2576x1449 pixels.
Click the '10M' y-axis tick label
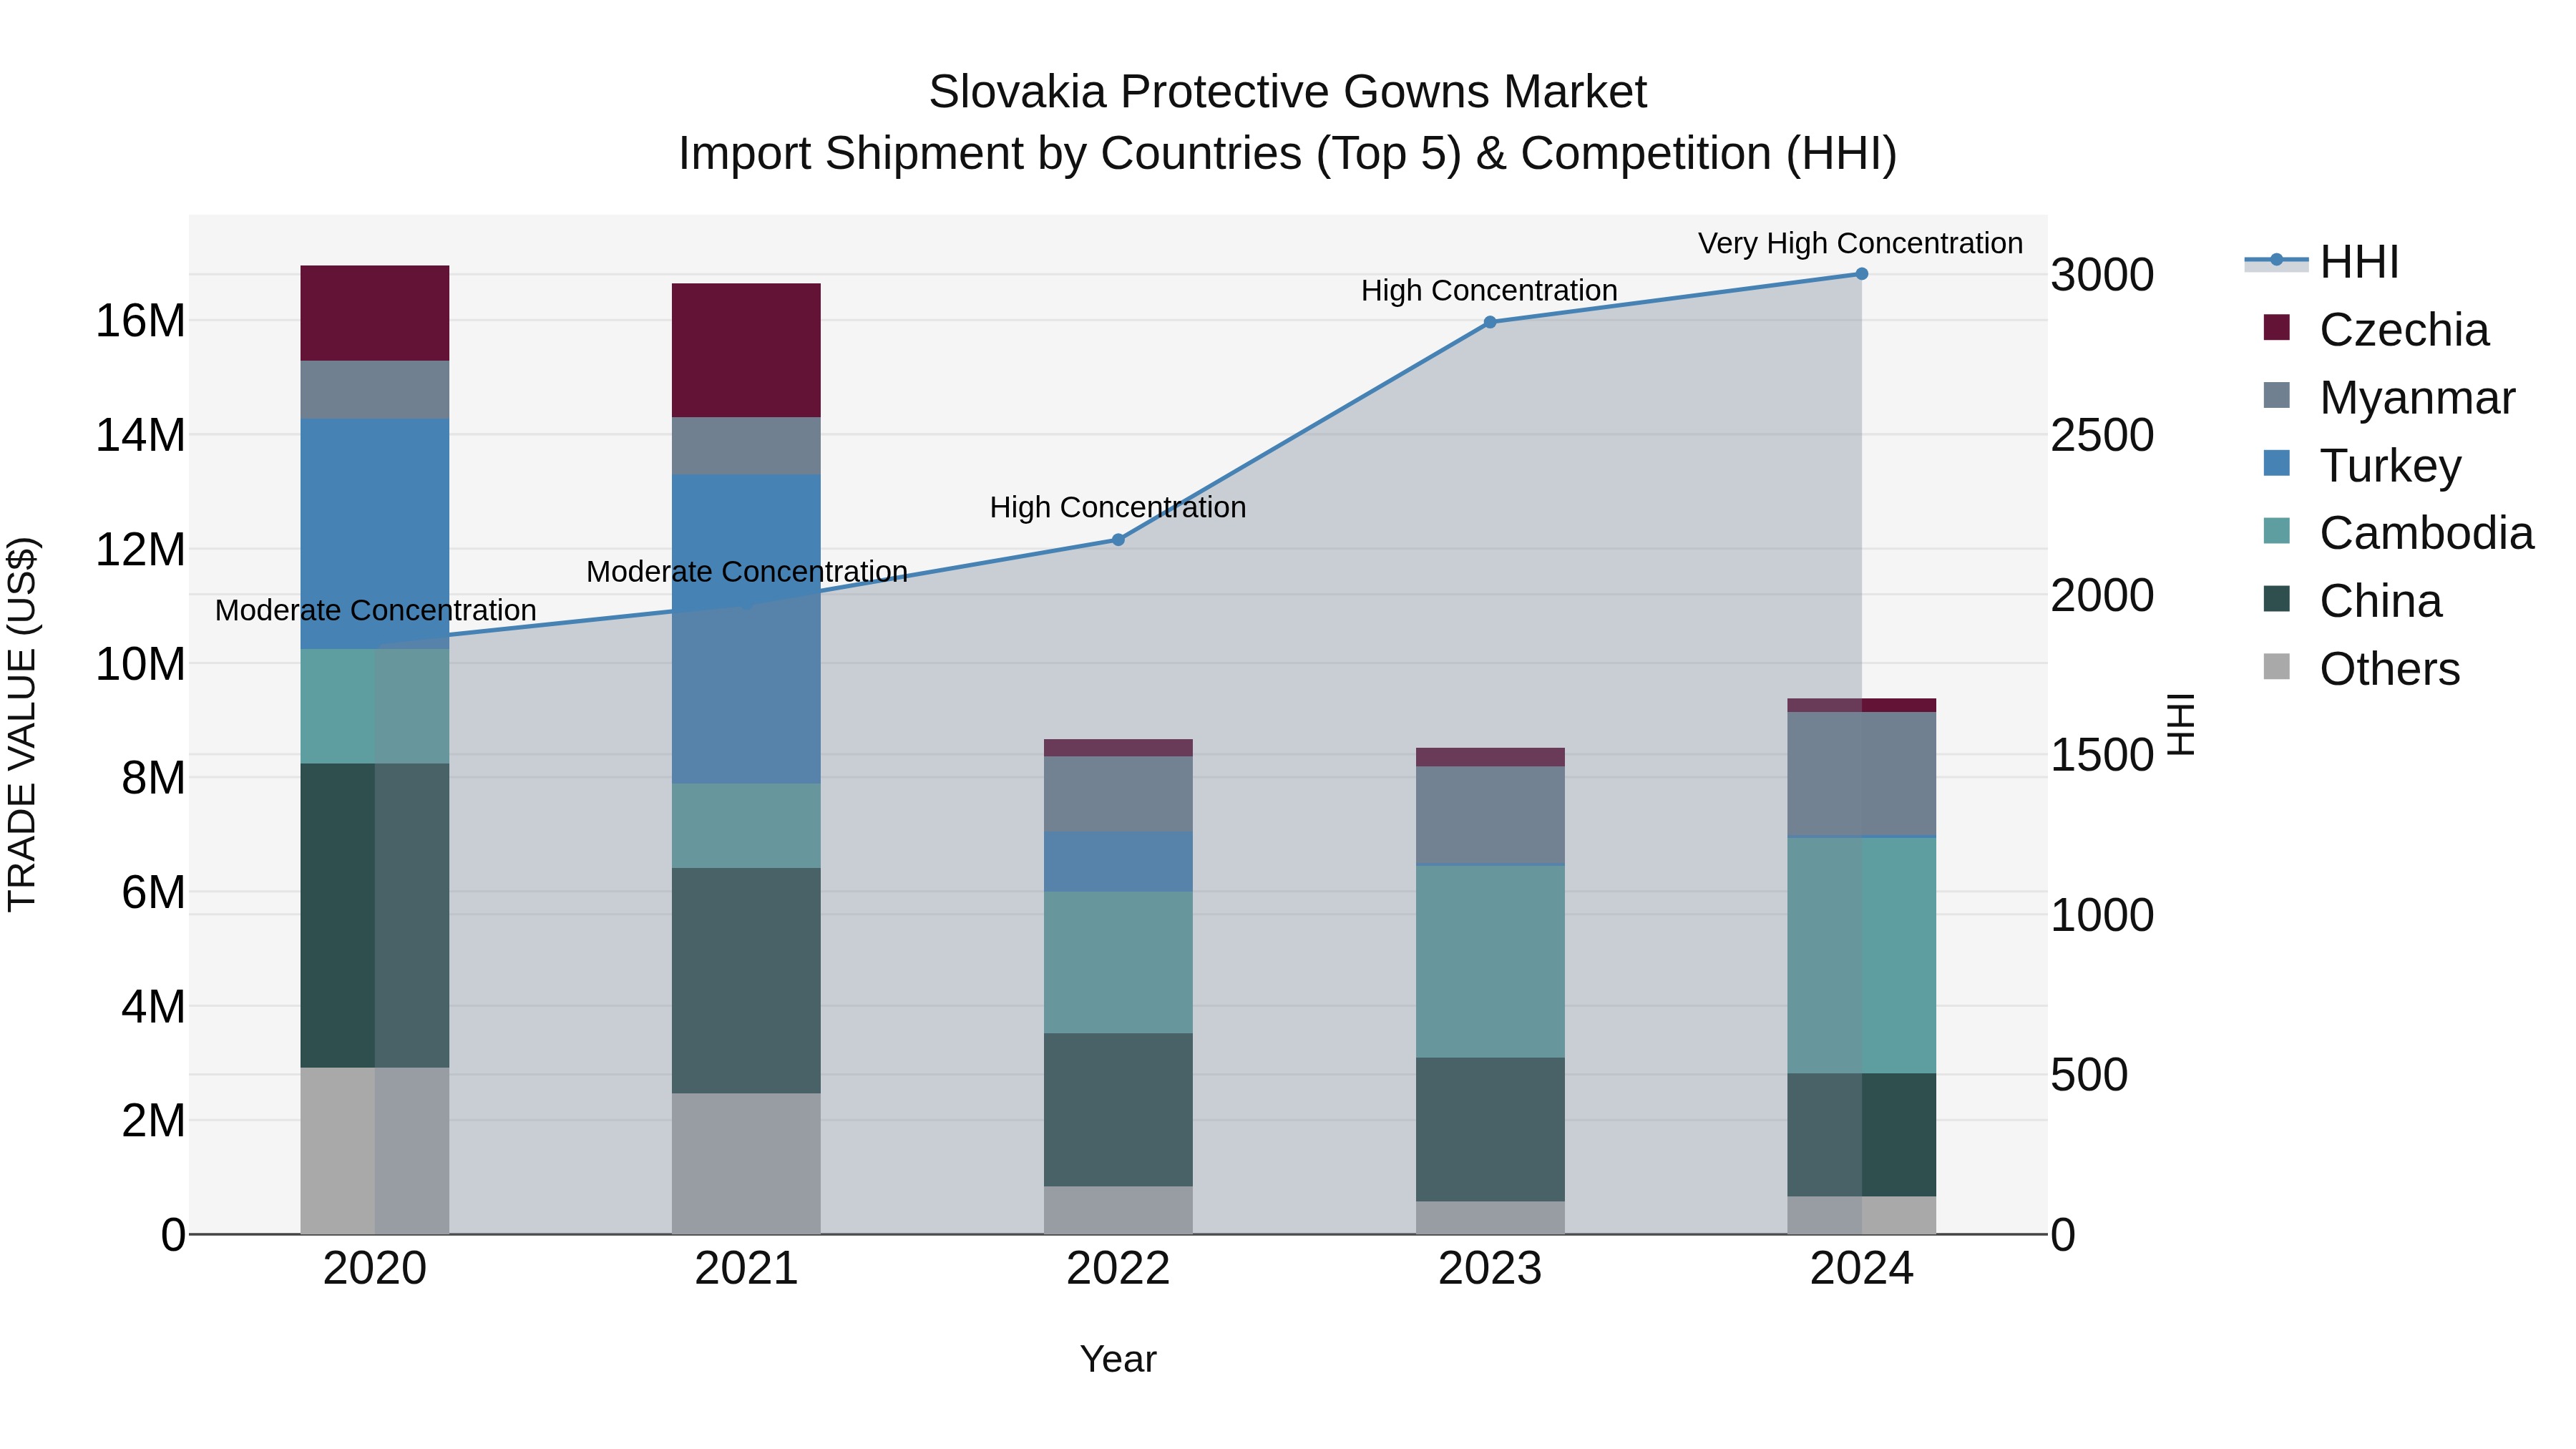(140, 665)
